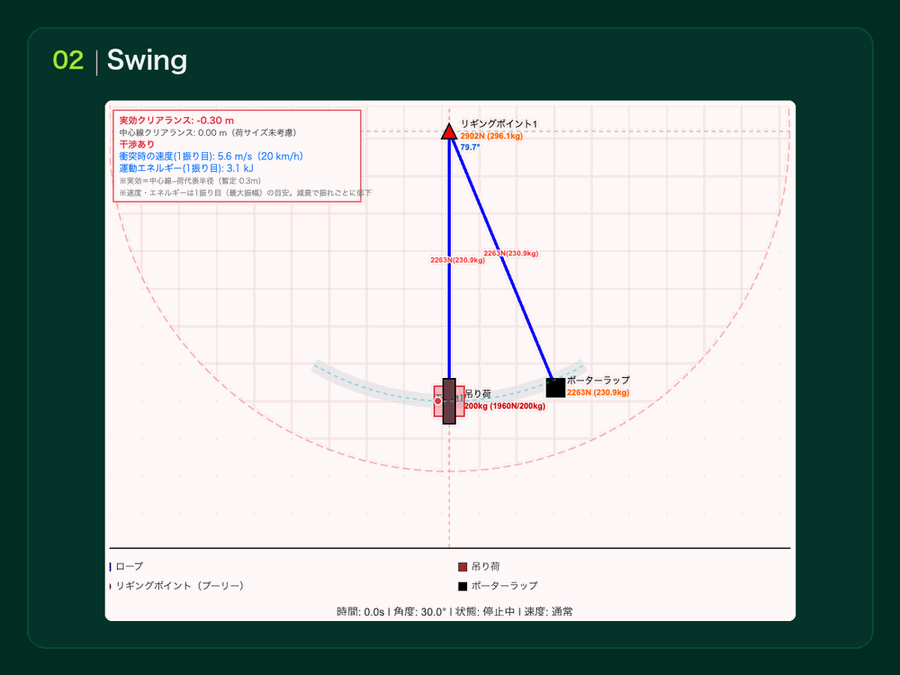Click the '※速度・エネルギーは1振り目' footnote
This screenshot has width=900, height=675.
tap(245, 193)
